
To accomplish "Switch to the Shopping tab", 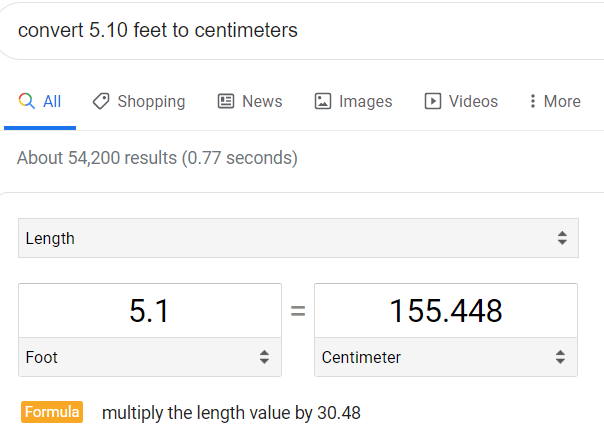I will pos(150,101).
